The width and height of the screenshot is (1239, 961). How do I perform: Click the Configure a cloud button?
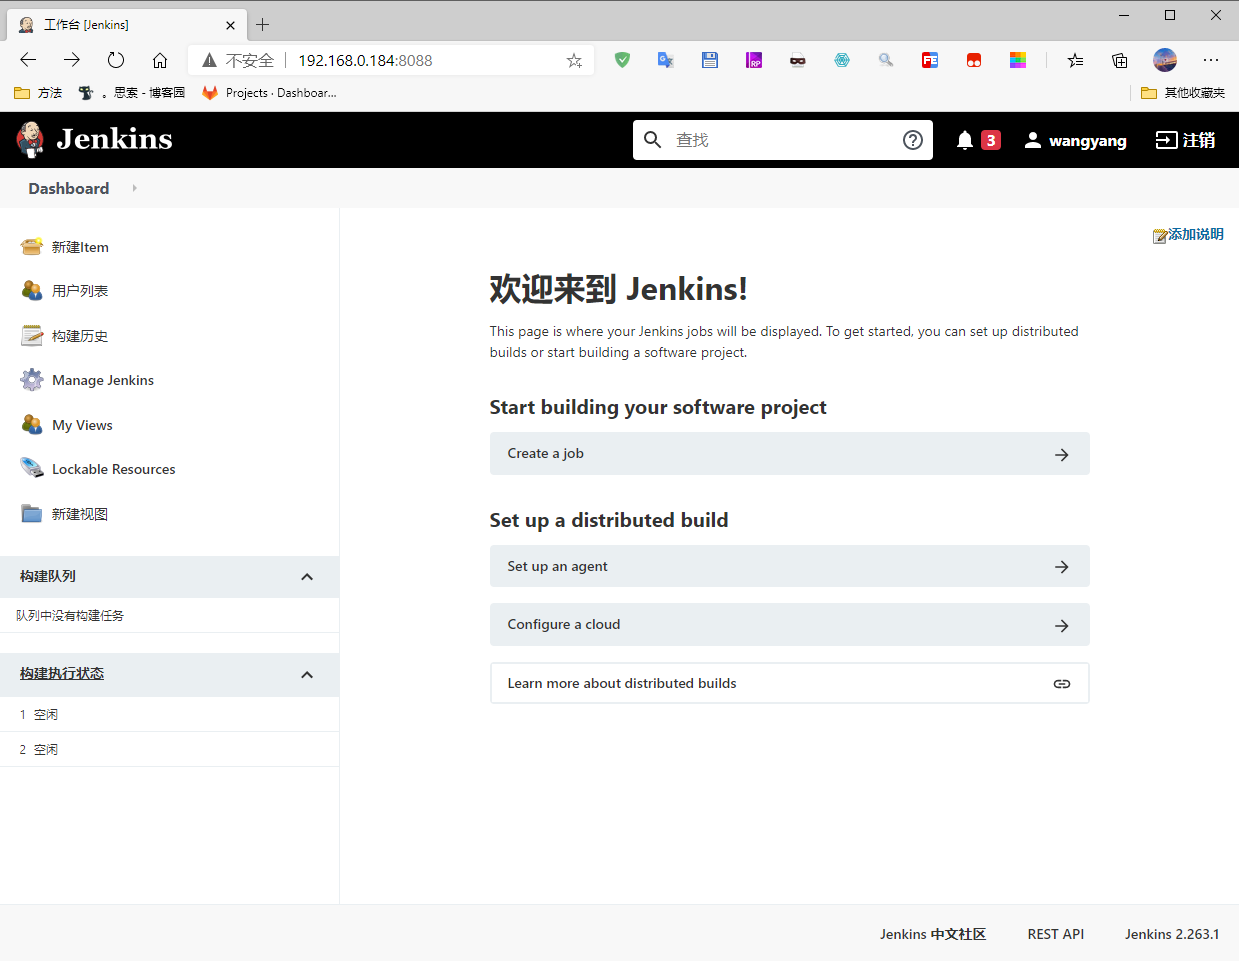coord(789,625)
